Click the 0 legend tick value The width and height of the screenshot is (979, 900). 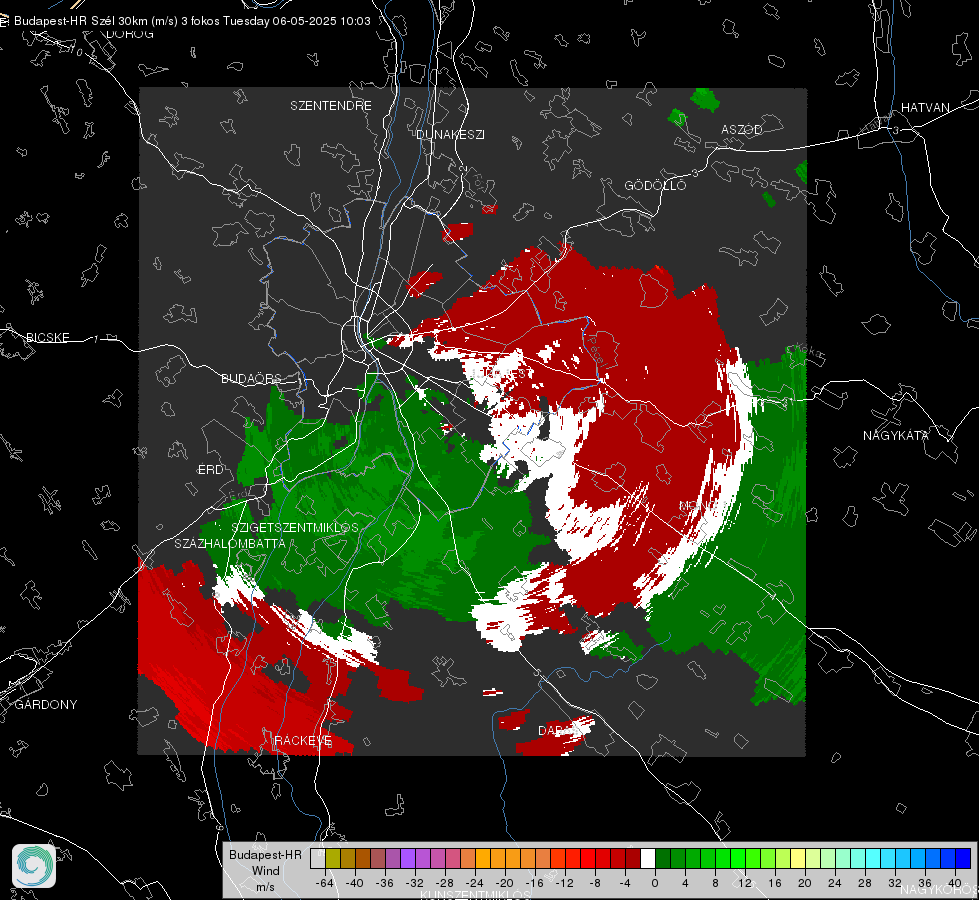coord(655,883)
